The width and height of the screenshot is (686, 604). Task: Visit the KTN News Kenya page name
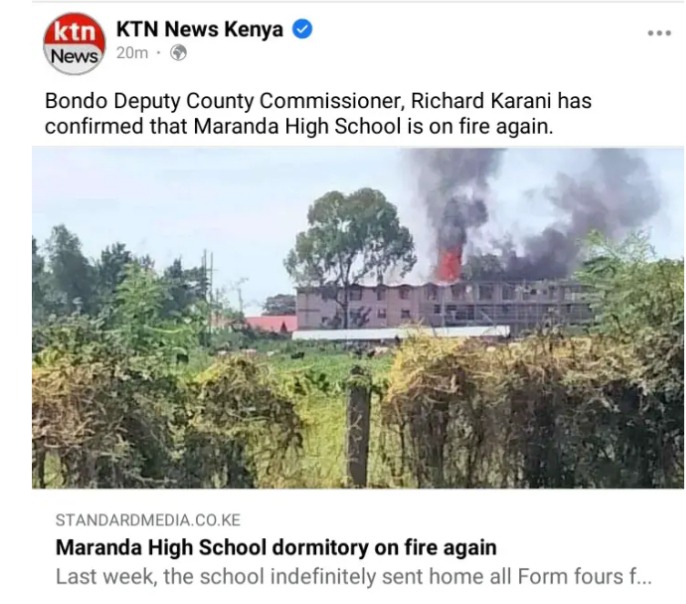[200, 29]
